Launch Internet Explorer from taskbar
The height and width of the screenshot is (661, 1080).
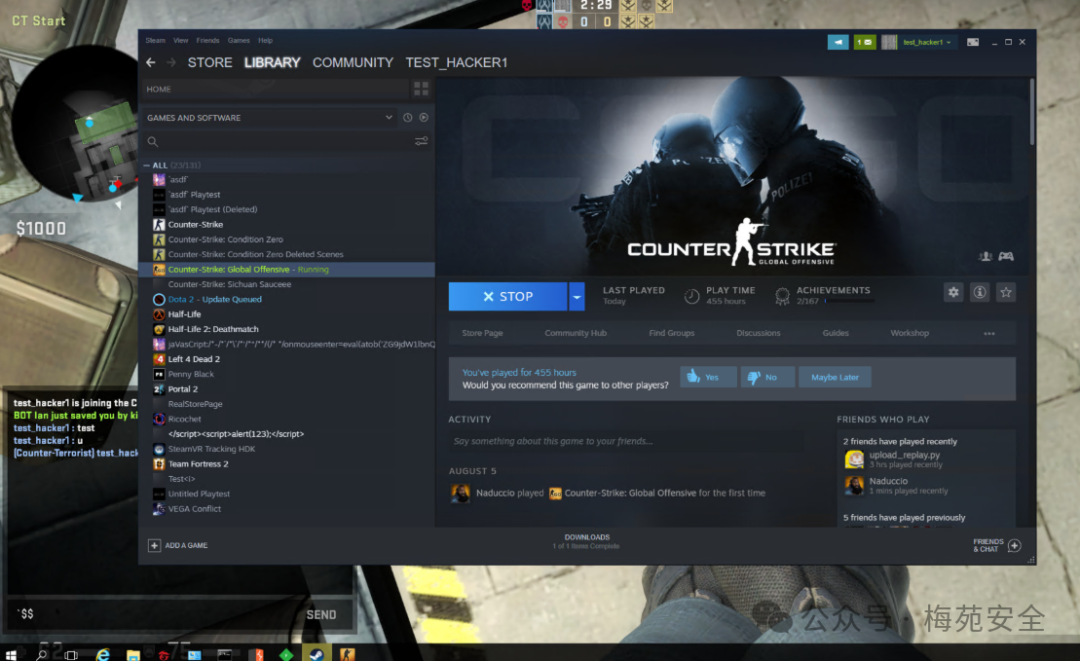[x=103, y=654]
